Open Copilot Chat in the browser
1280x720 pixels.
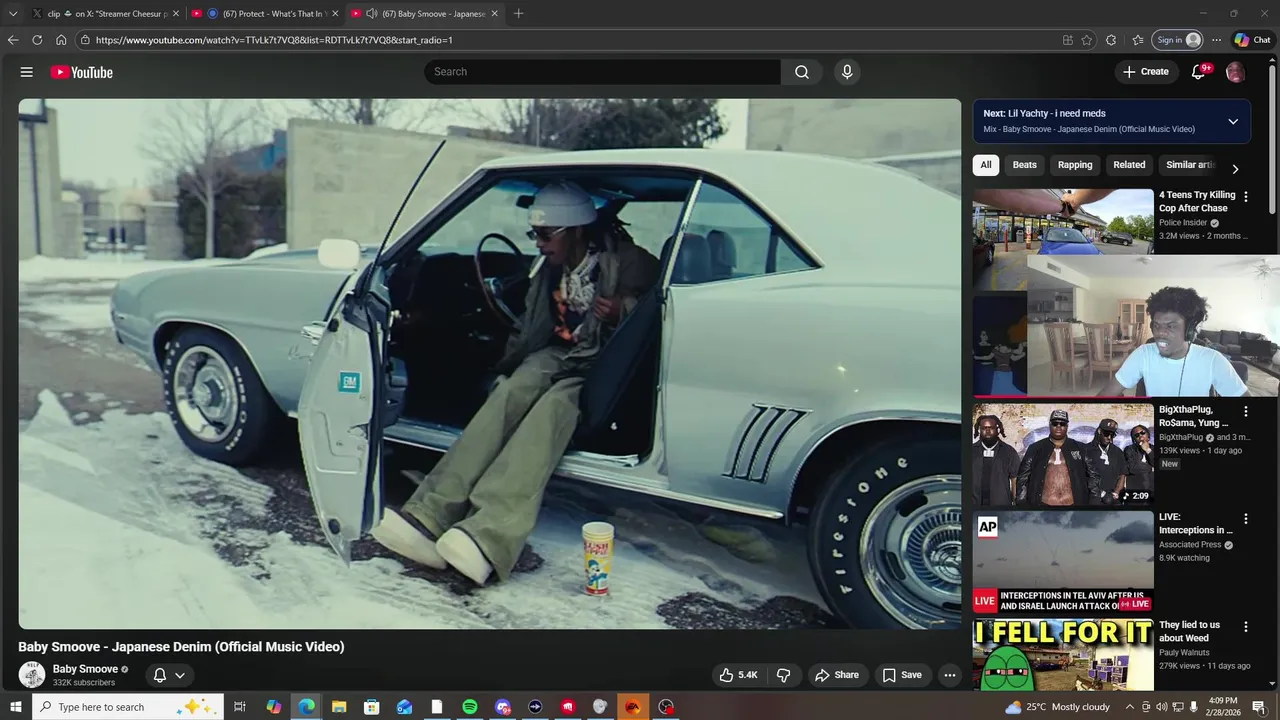(1252, 40)
